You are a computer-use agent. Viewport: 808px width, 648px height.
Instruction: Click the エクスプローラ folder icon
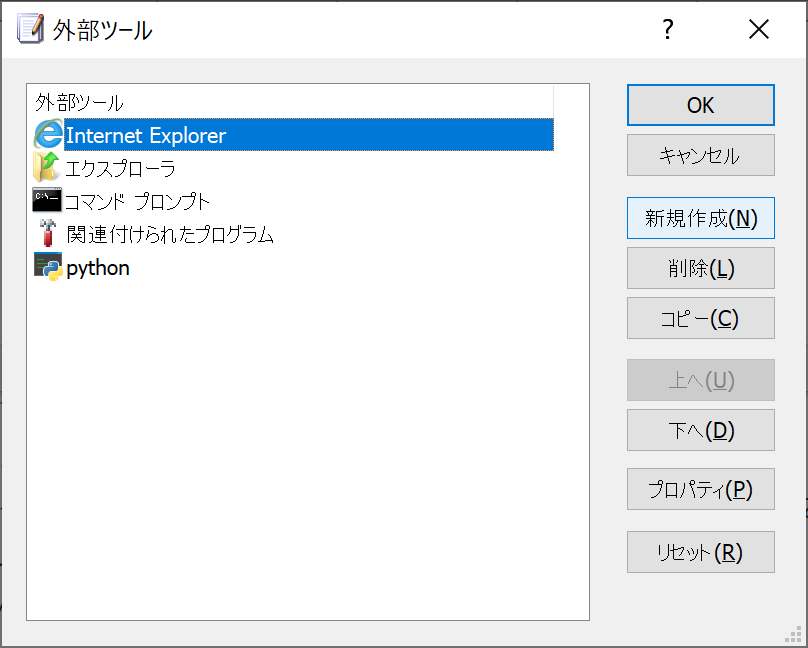coord(47,167)
